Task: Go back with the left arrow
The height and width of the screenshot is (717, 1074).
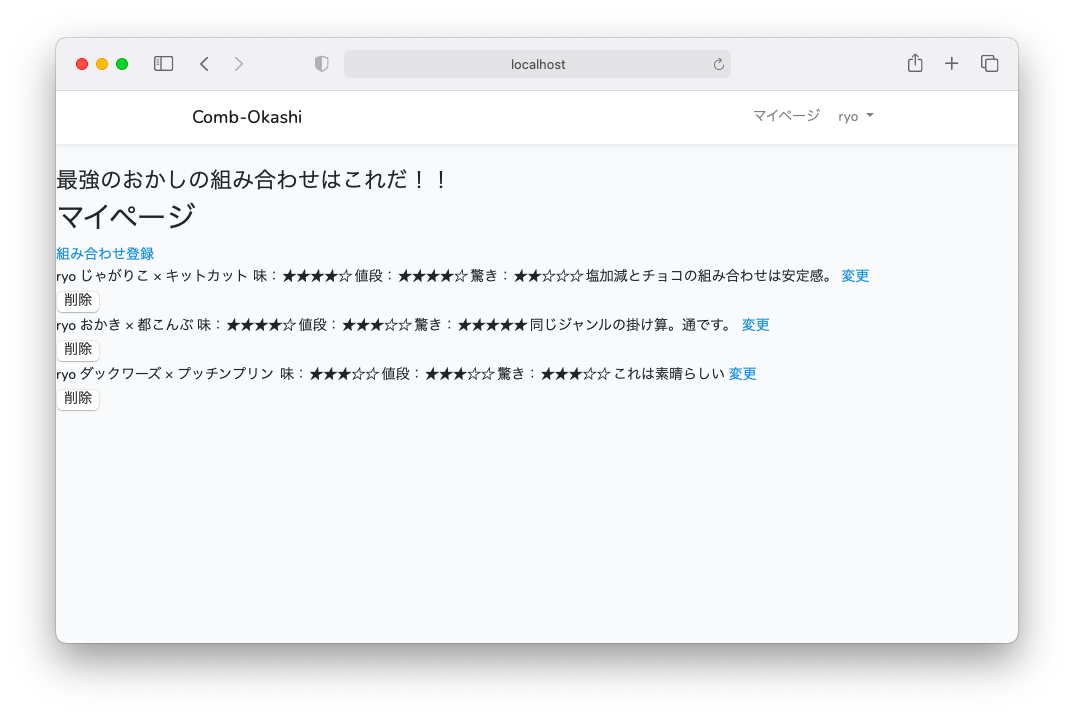Action: [x=204, y=64]
